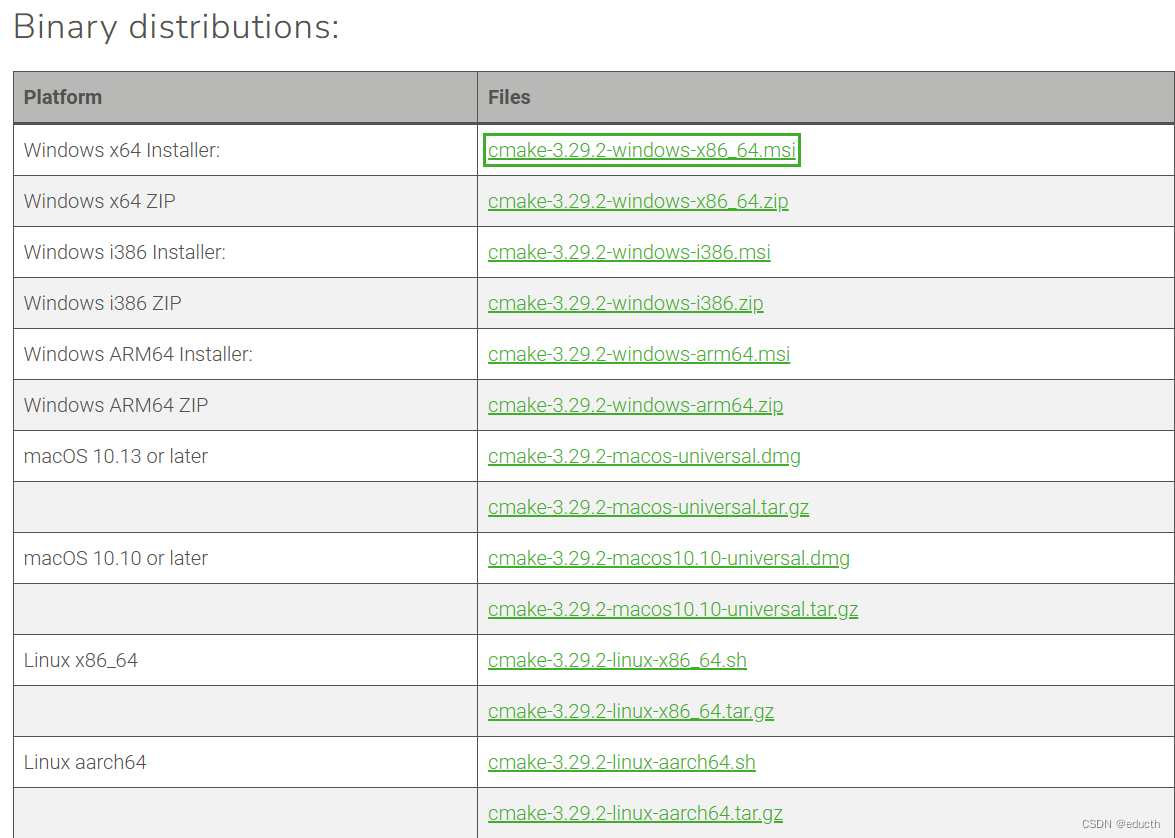Open the cmake-3.29.2-windows-i386.zip link
The width and height of the screenshot is (1175, 838).
click(626, 303)
